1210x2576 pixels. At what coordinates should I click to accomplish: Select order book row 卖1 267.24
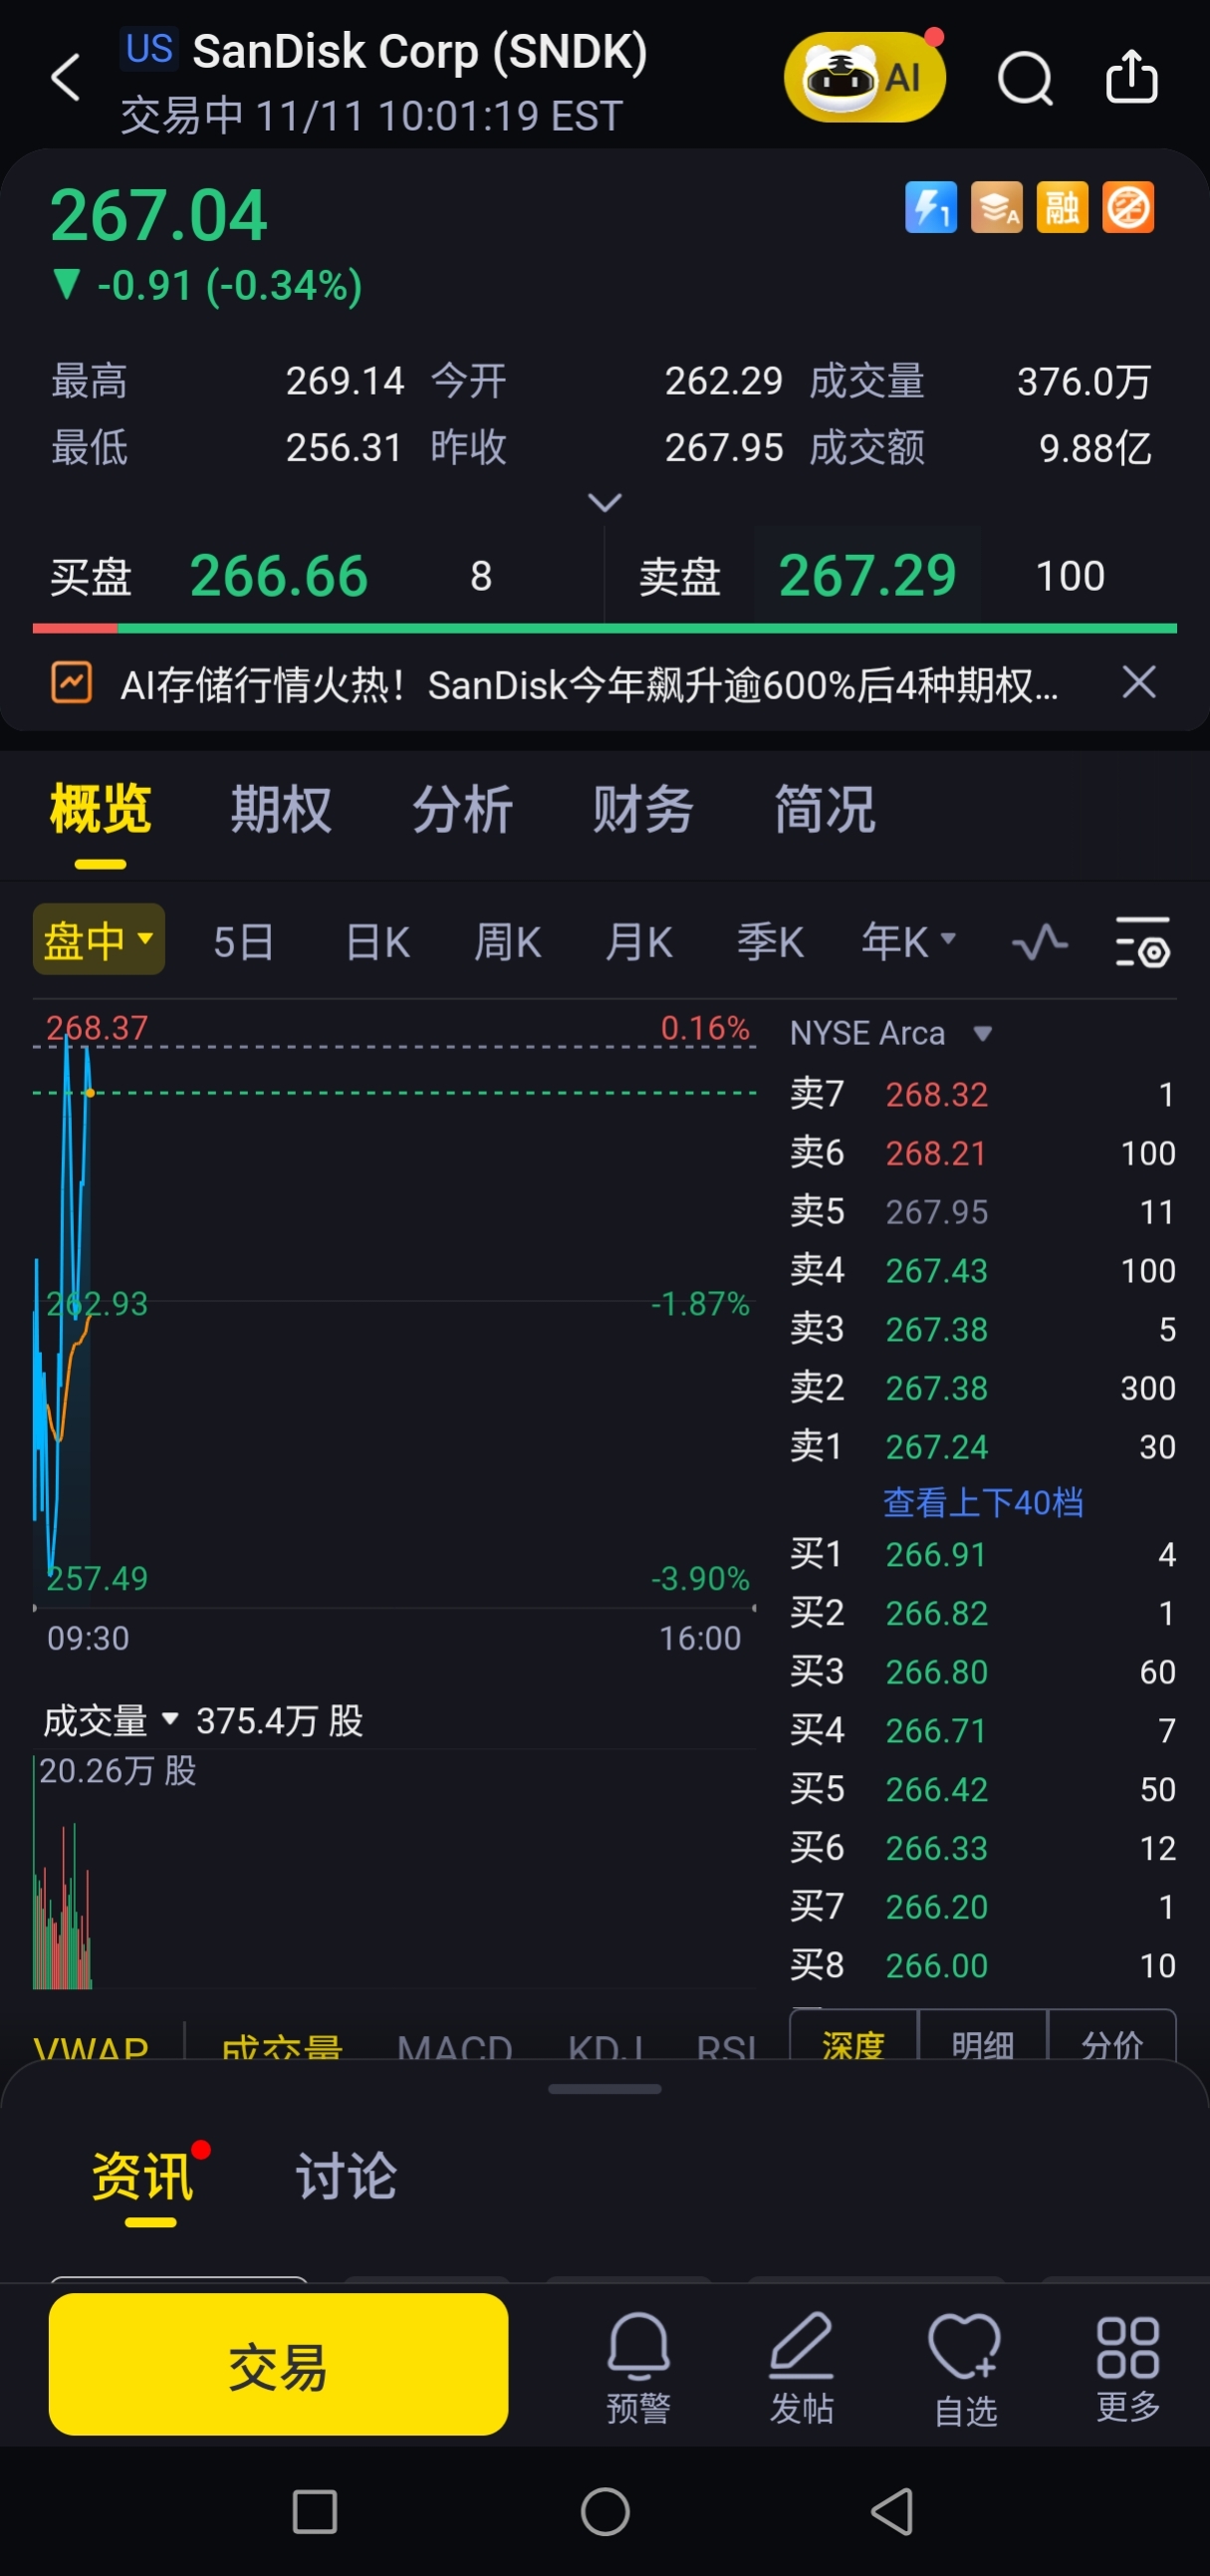[982, 1446]
